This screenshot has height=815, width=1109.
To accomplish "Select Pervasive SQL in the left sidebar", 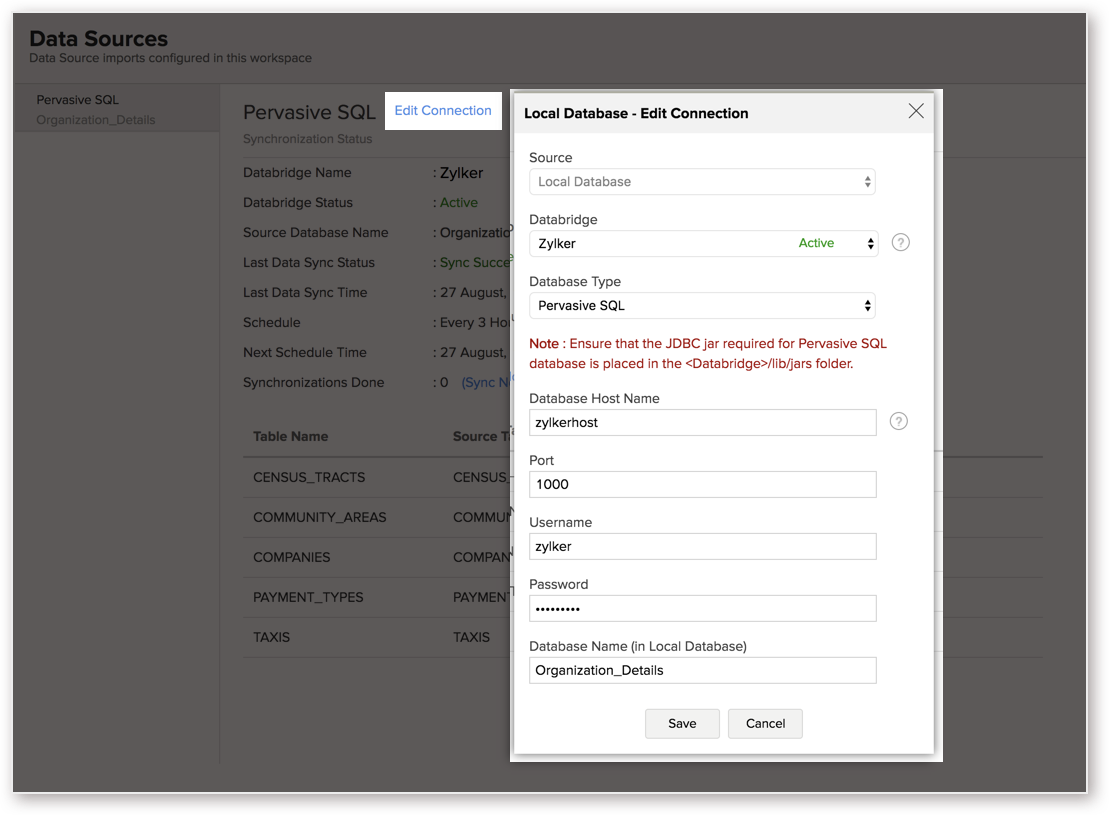I will click(78, 100).
